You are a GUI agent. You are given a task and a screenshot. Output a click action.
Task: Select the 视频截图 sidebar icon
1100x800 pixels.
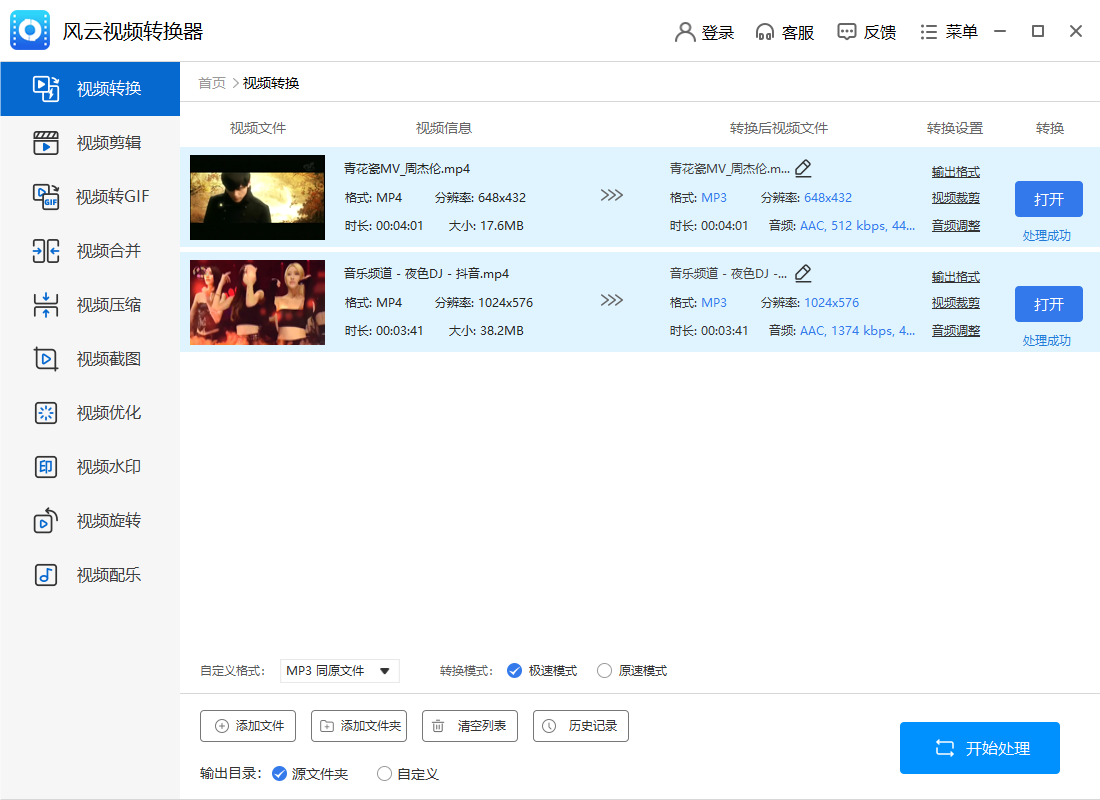(90, 359)
